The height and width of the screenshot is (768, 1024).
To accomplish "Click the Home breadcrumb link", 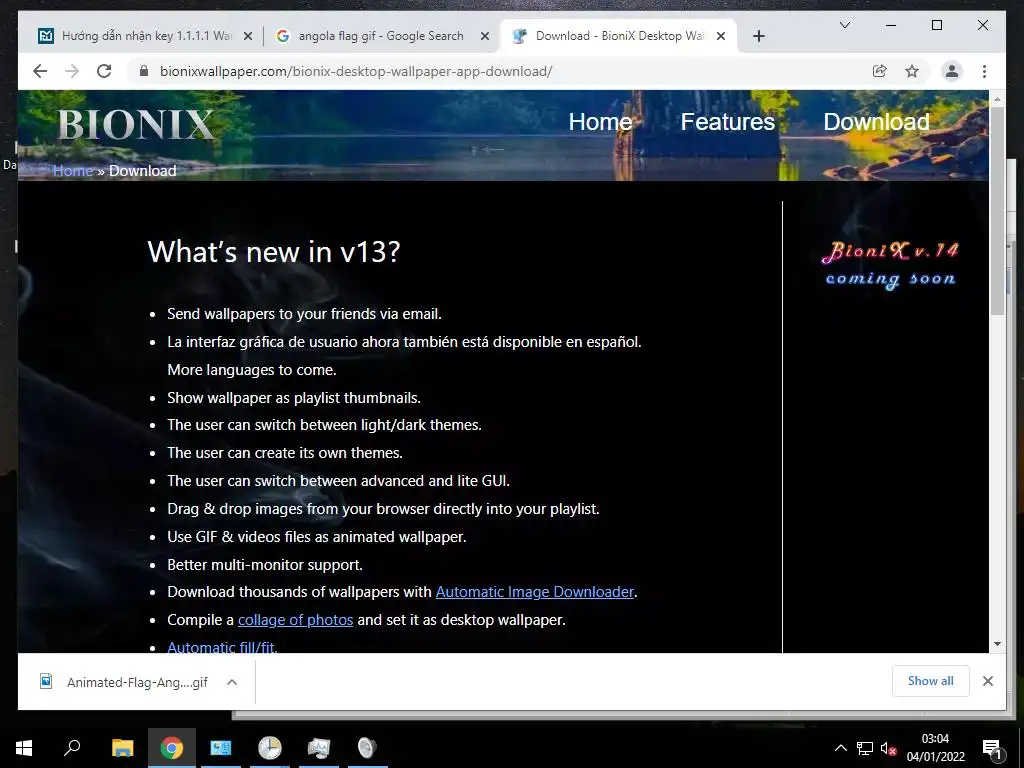I will pyautogui.click(x=72, y=170).
